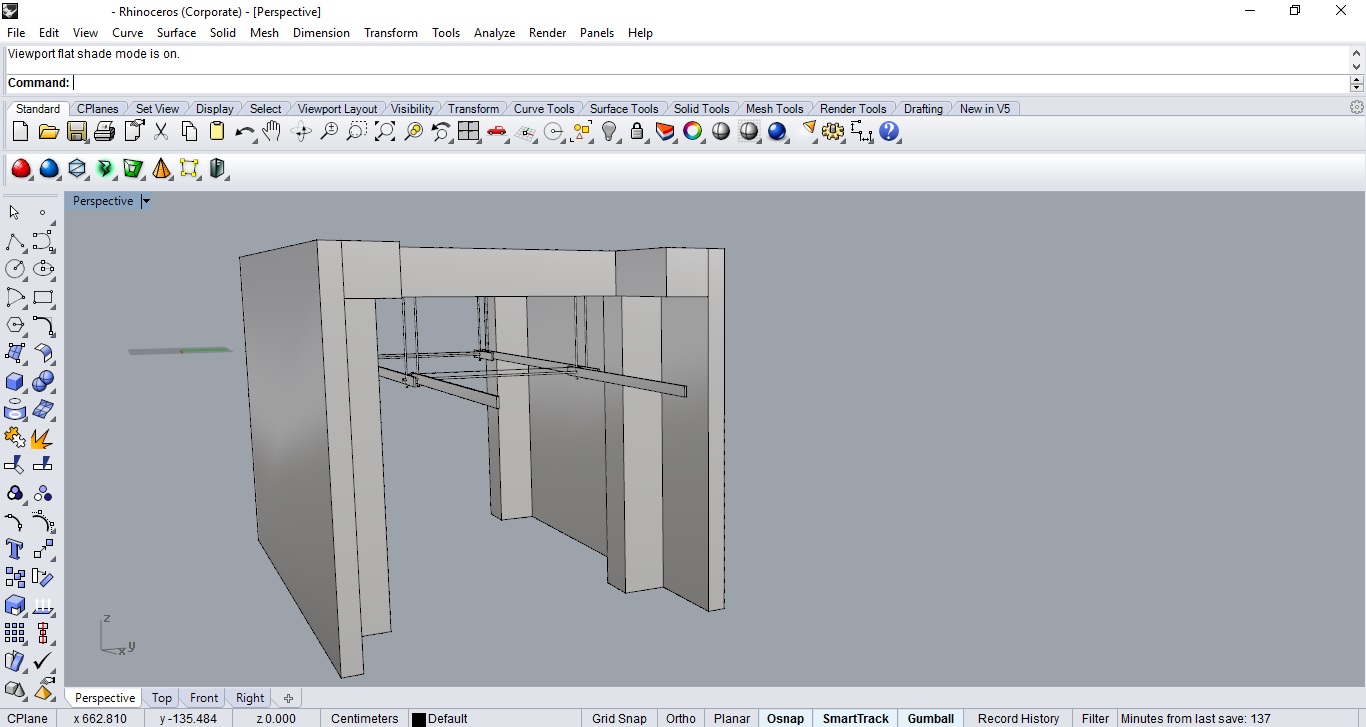Open the Help question mark icon
This screenshot has width=1366, height=727.
click(x=889, y=131)
